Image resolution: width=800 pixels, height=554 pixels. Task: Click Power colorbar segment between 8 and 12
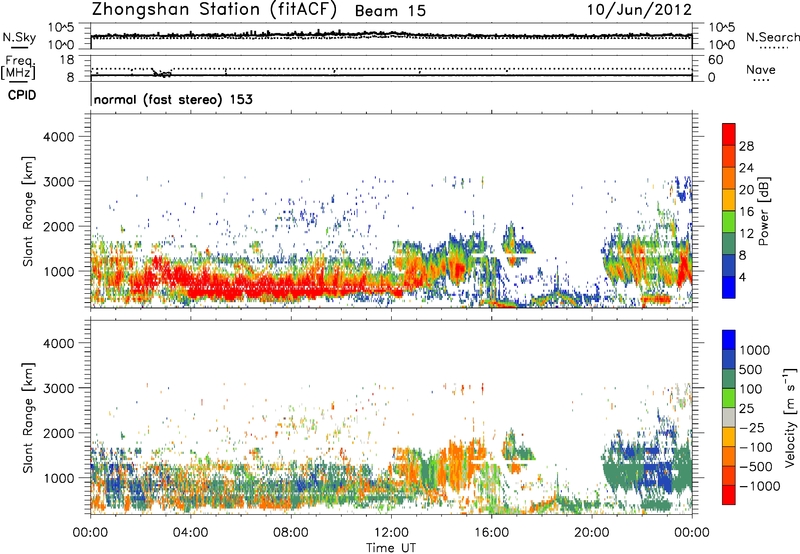(x=729, y=243)
